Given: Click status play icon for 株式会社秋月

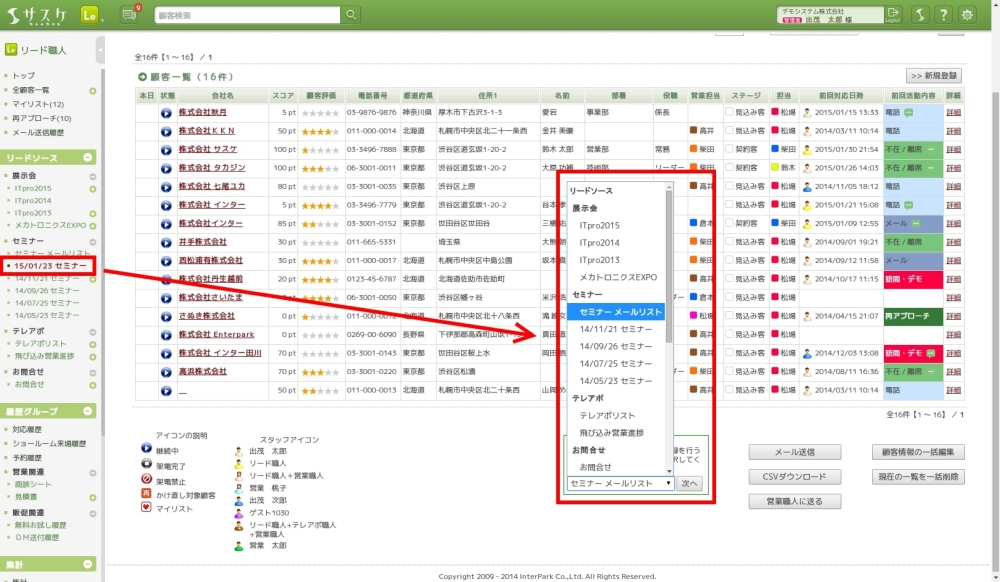Looking at the screenshot, I should tap(166, 112).
